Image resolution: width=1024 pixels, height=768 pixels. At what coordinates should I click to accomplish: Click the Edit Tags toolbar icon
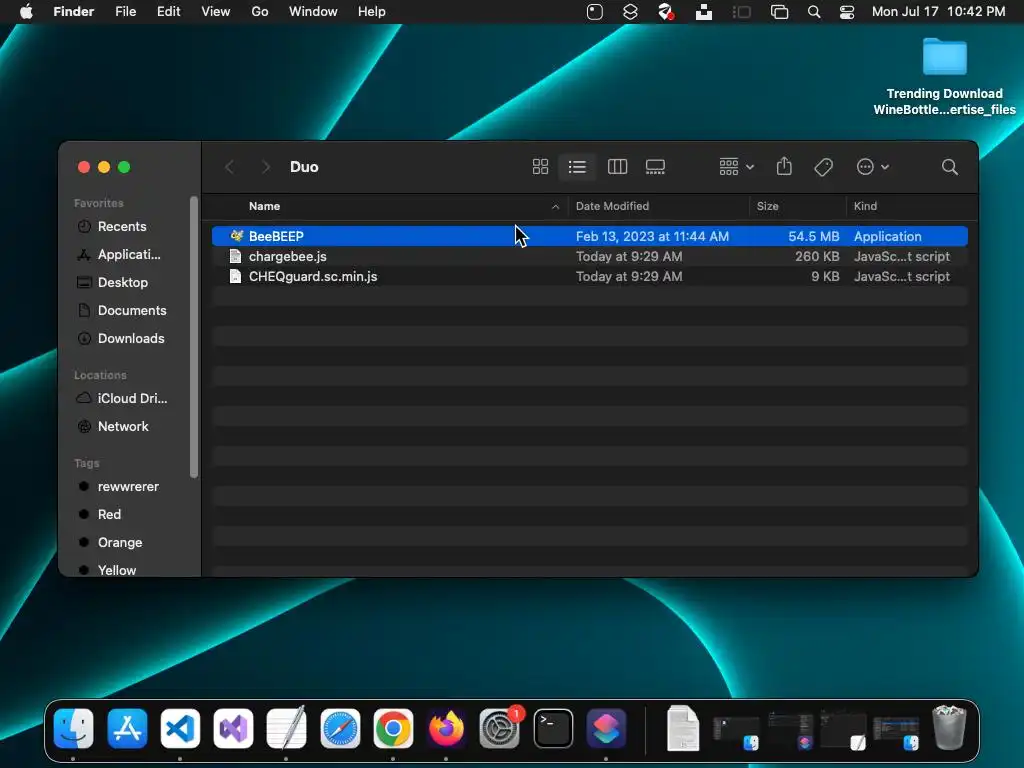click(x=824, y=167)
